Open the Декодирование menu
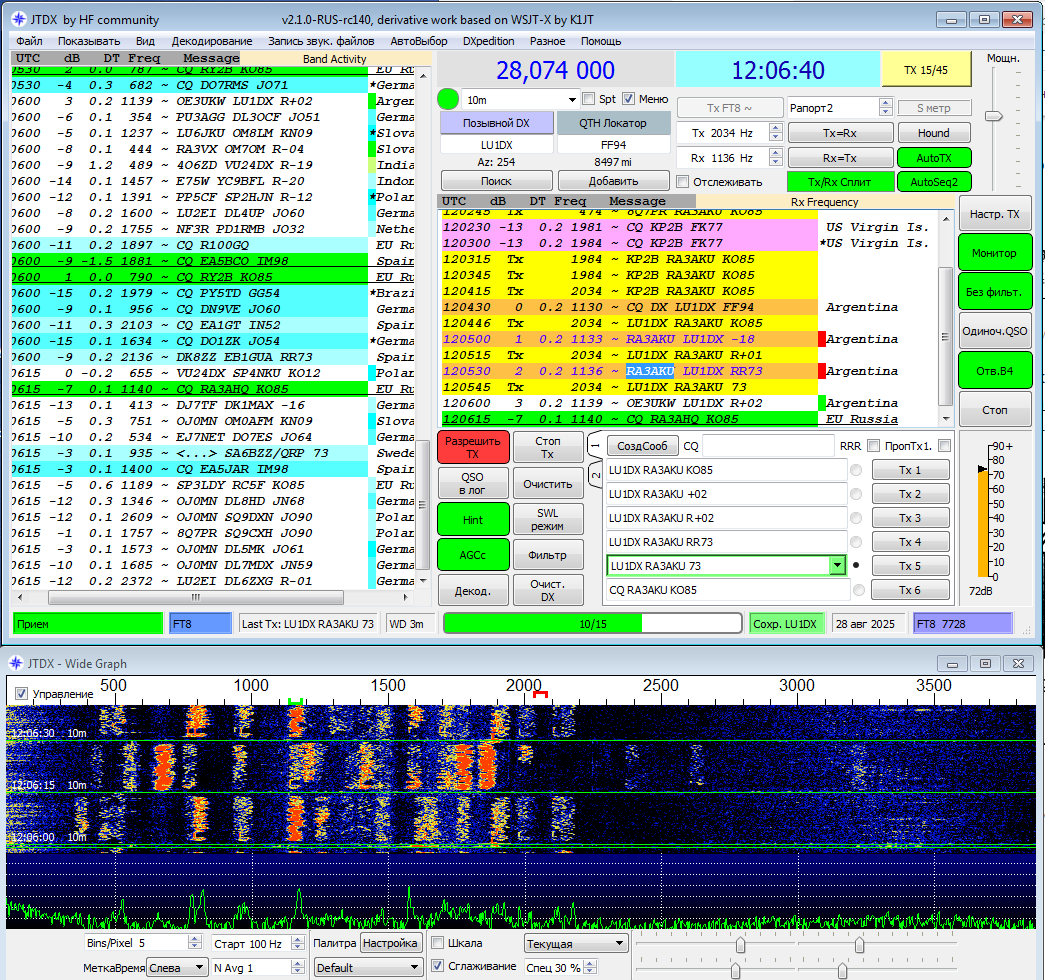 (212, 41)
